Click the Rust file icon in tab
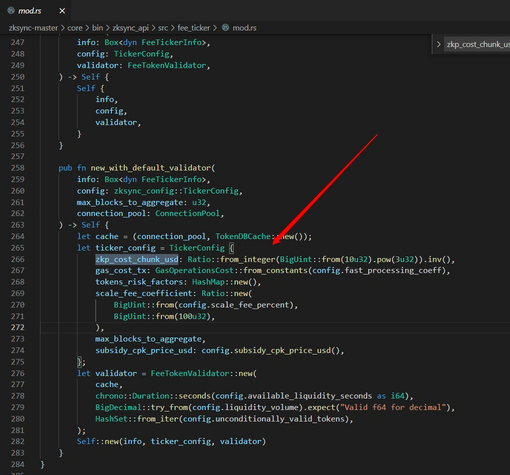510x475 pixels. [x=11, y=11]
